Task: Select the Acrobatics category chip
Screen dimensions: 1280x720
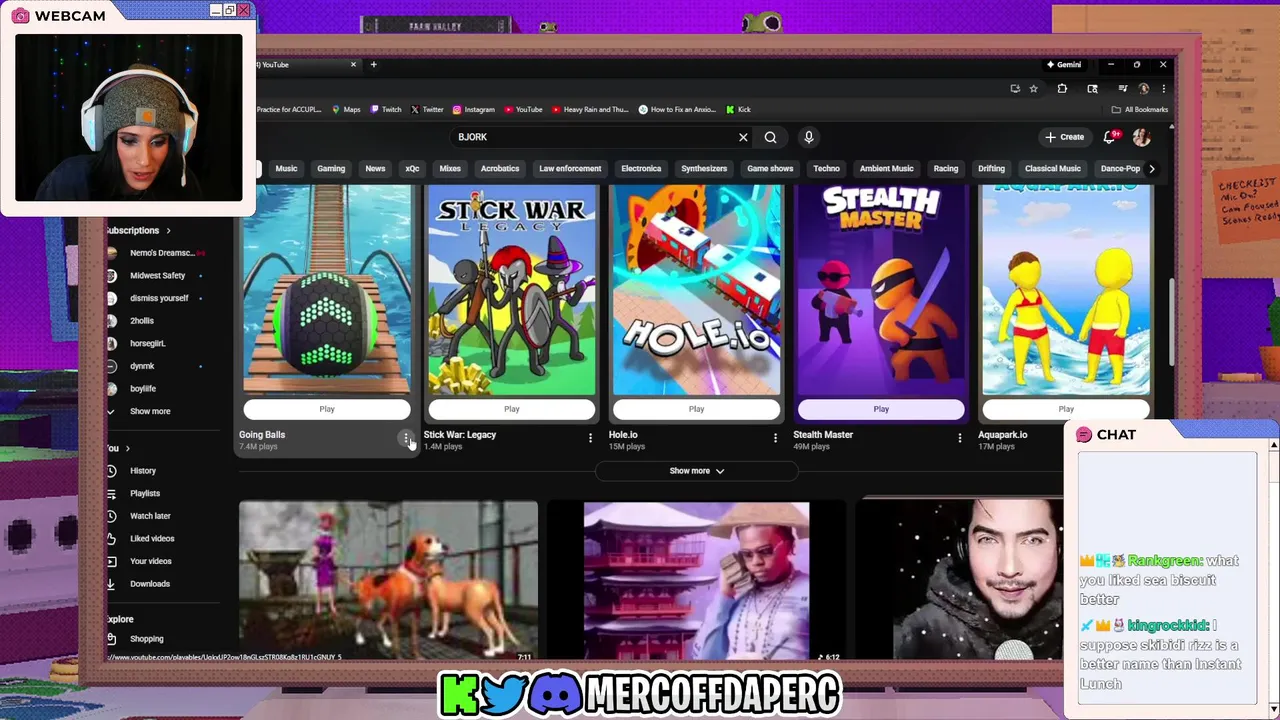Action: [500, 169]
